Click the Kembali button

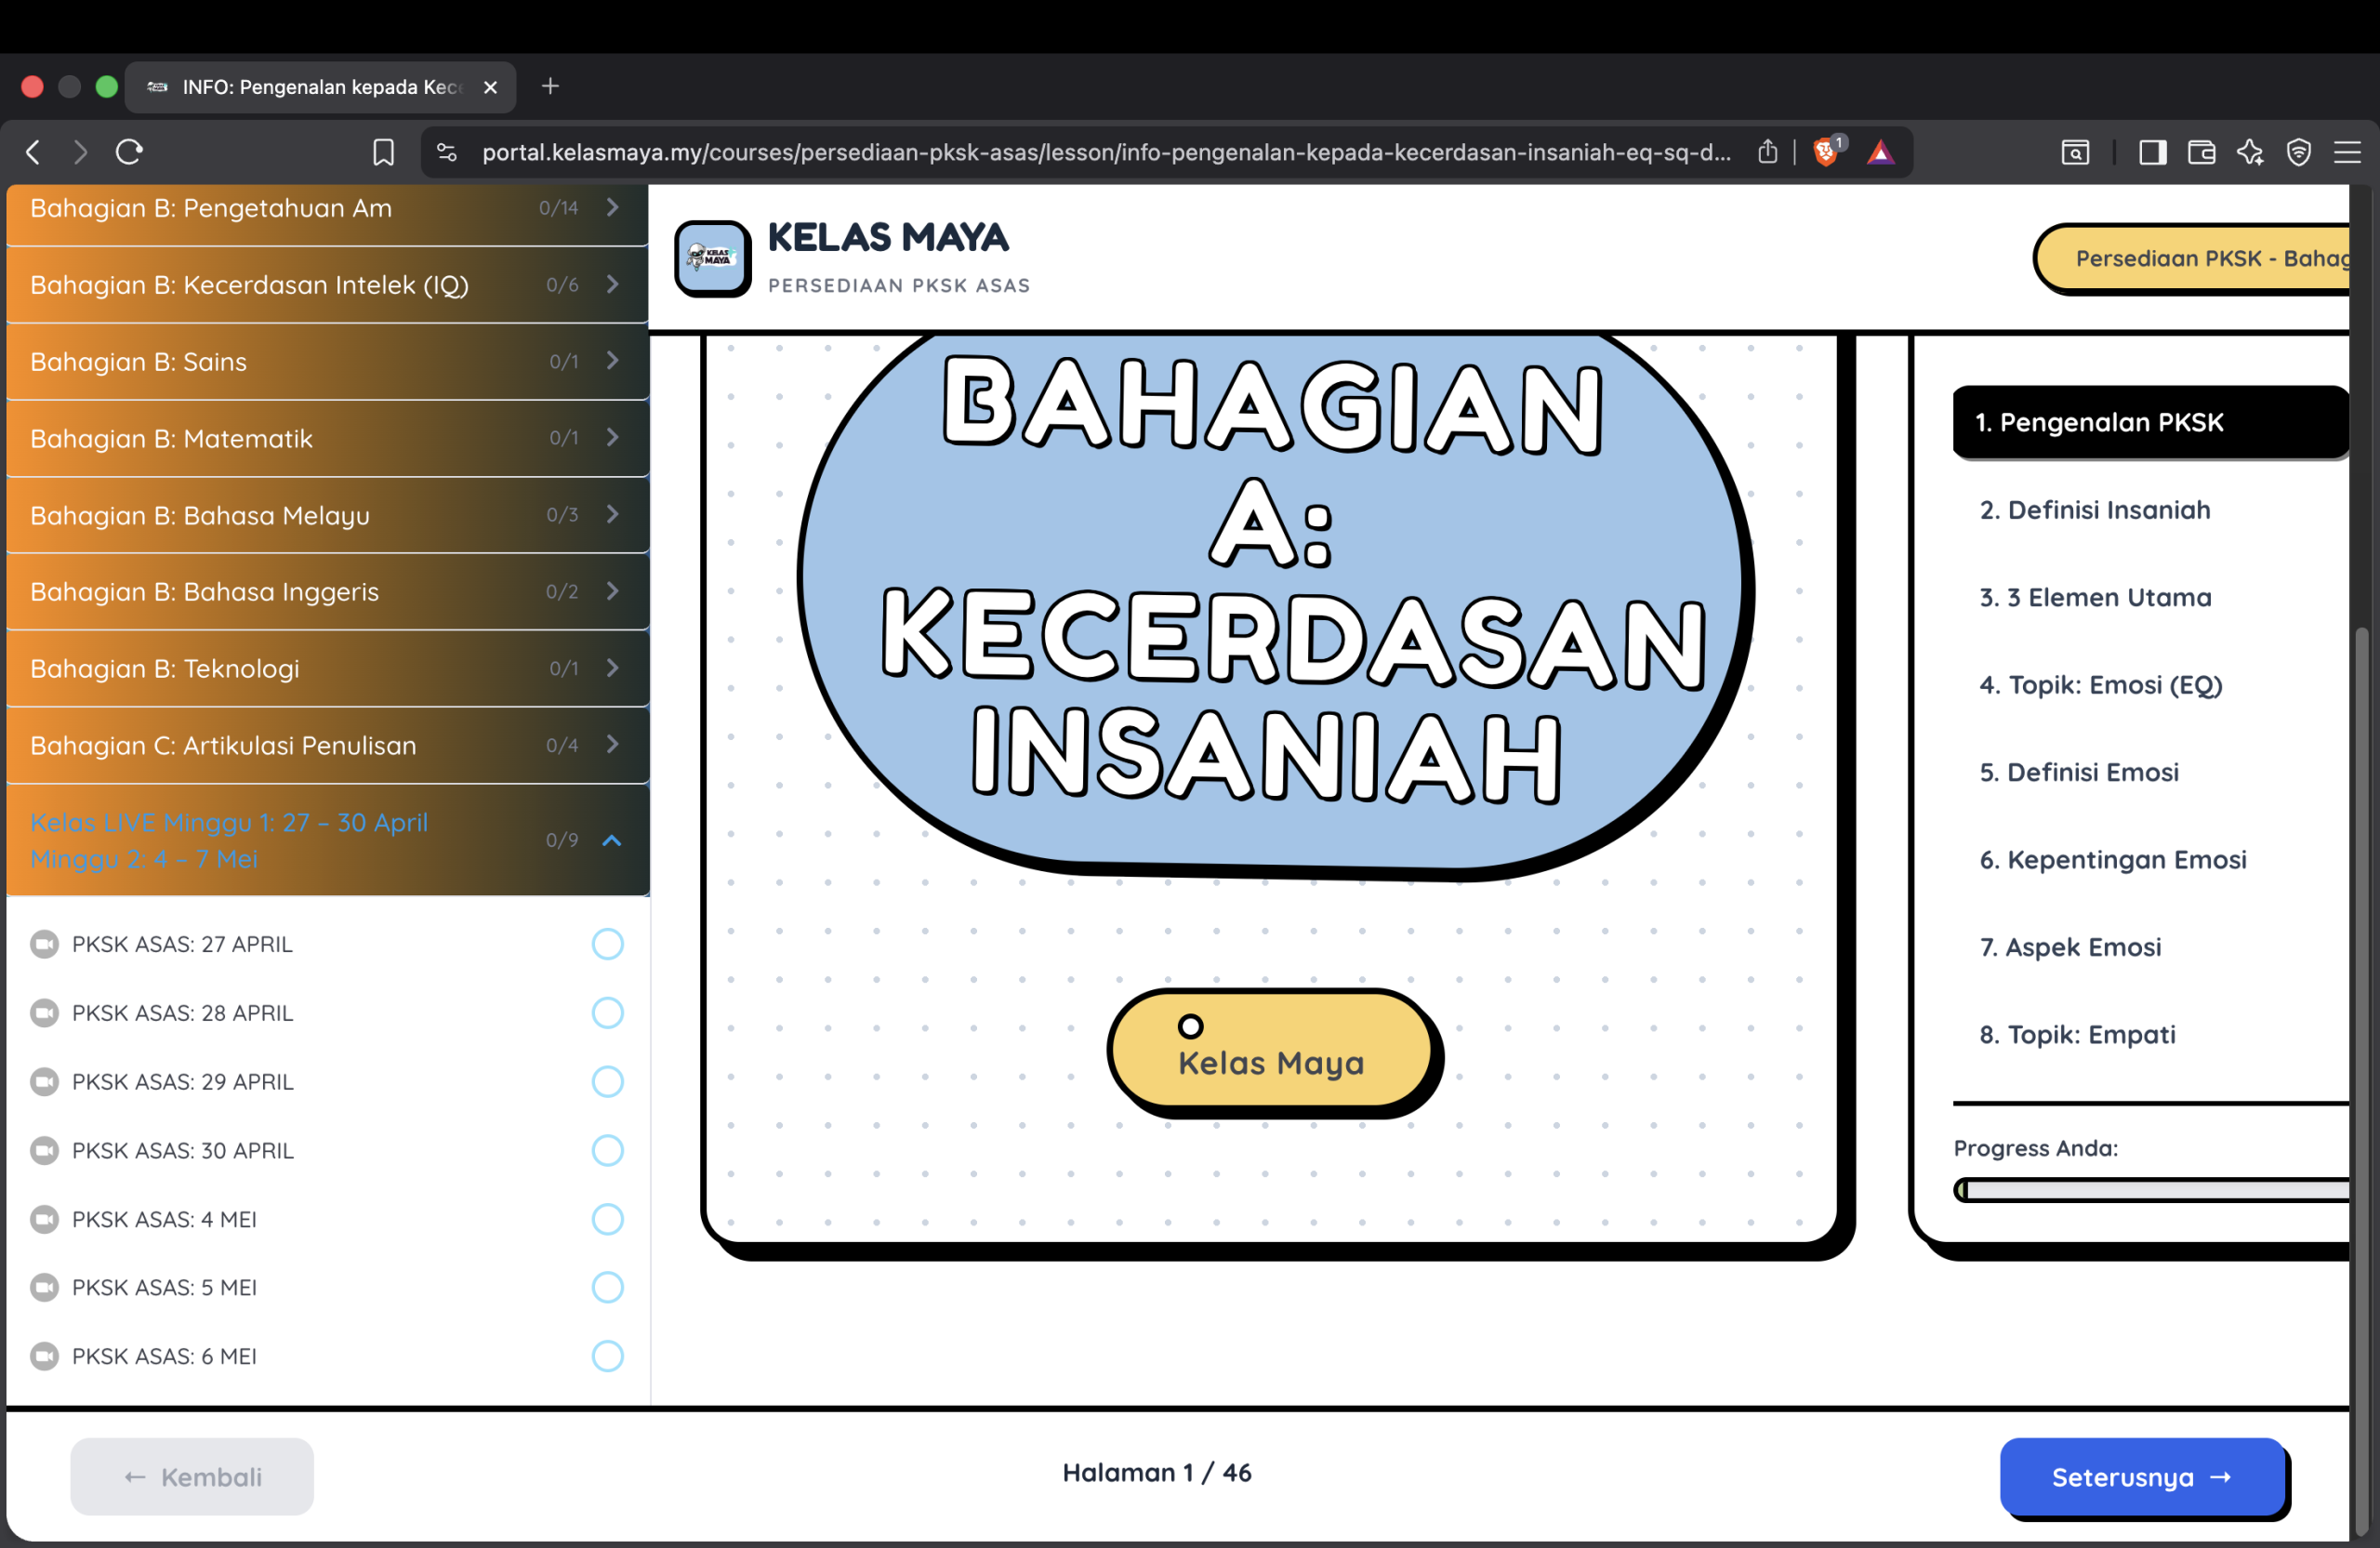coord(191,1477)
